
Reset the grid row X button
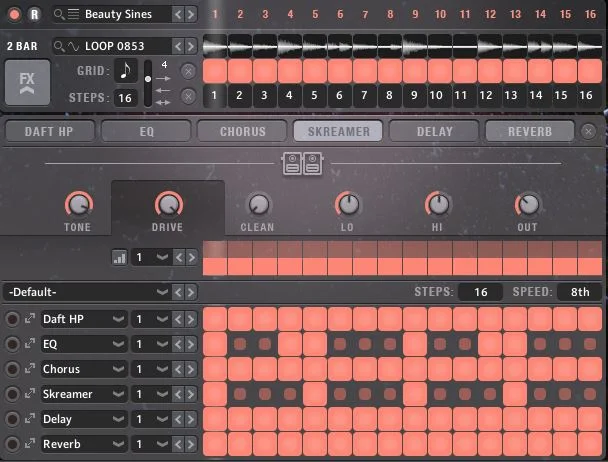[188, 71]
